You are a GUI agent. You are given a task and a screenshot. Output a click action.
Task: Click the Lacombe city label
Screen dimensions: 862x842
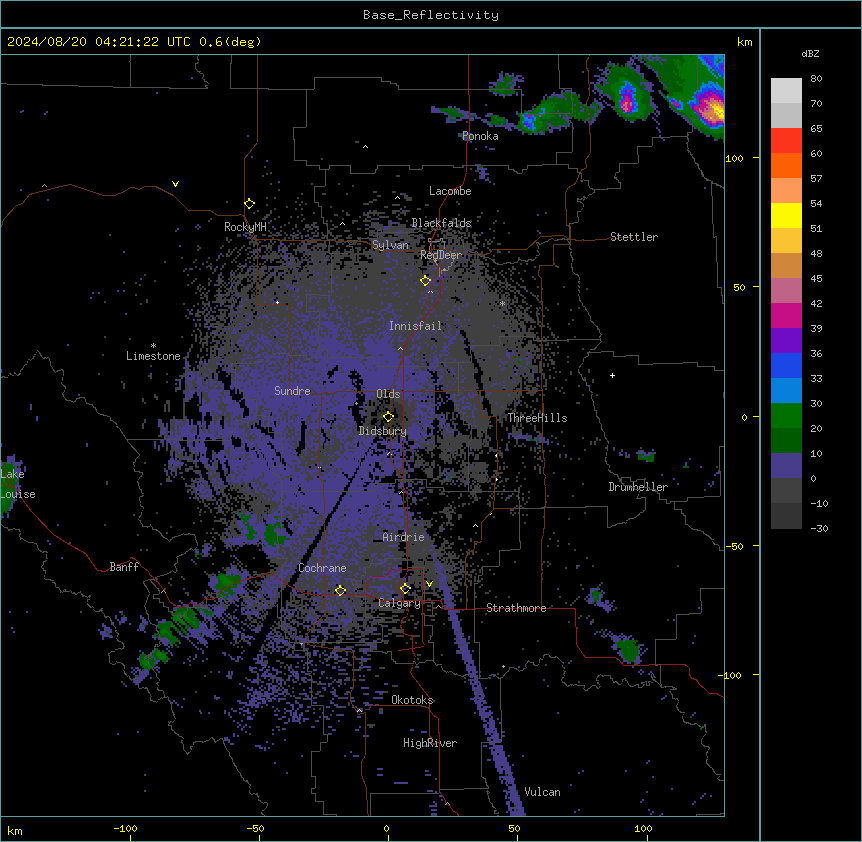[450, 191]
